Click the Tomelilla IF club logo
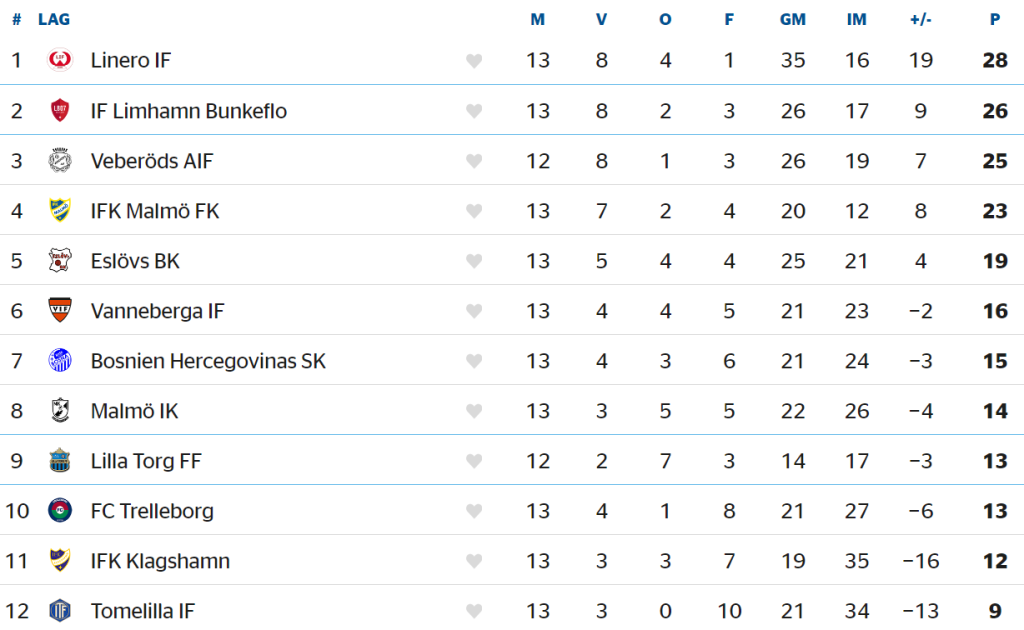 60,610
